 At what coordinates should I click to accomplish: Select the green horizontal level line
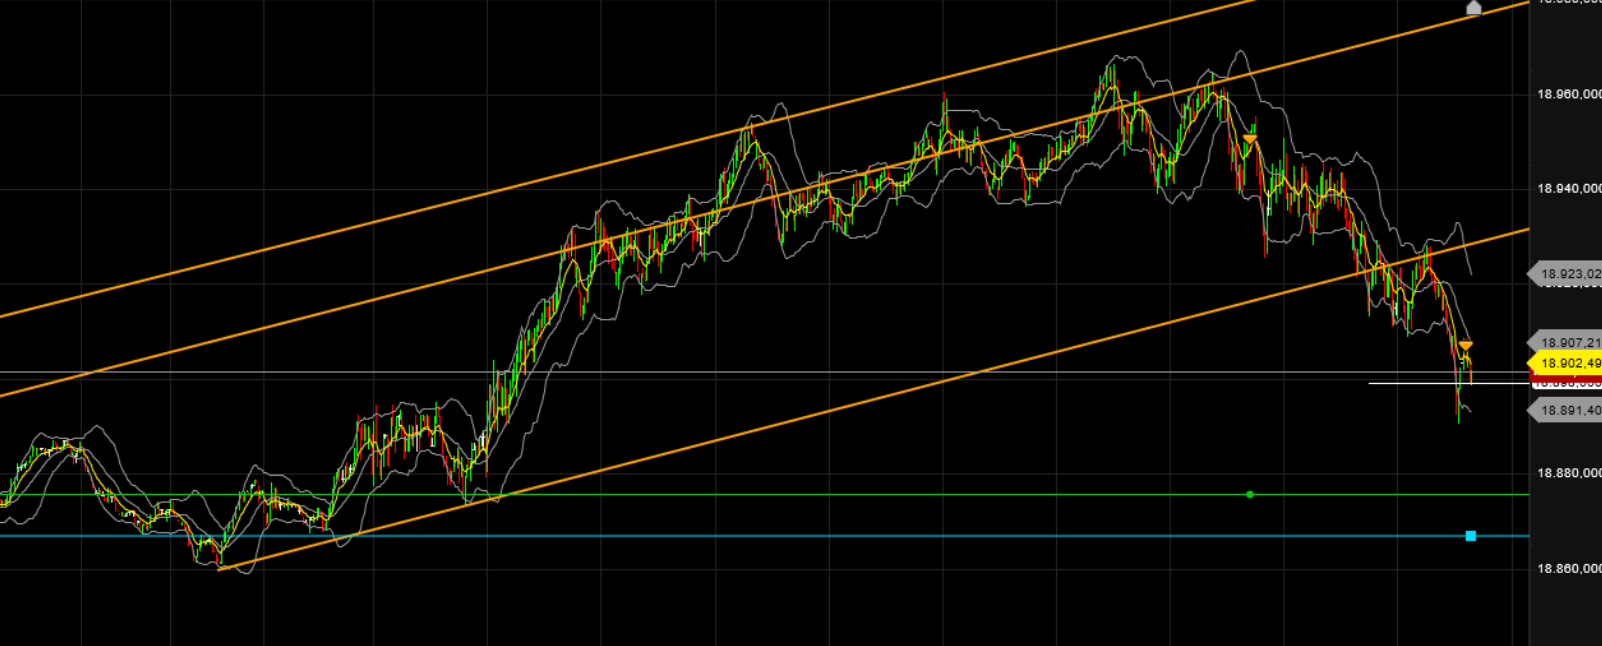tap(764, 494)
